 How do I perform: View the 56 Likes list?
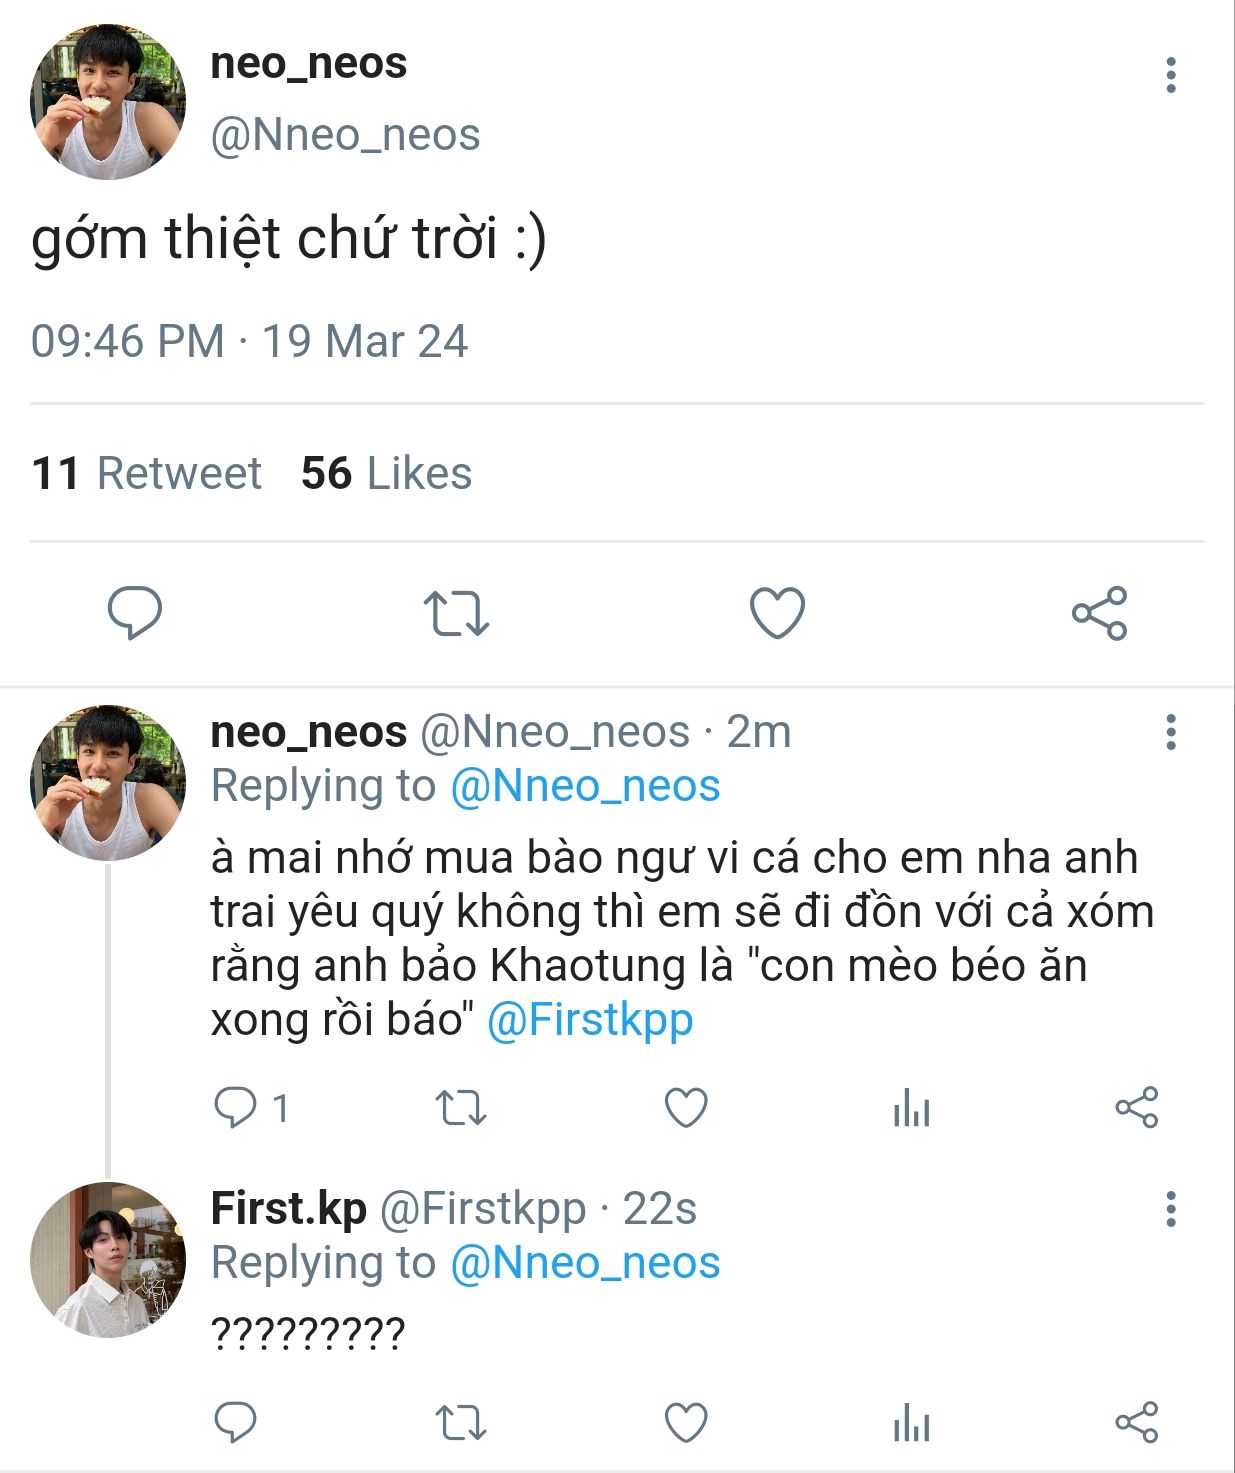(x=386, y=473)
